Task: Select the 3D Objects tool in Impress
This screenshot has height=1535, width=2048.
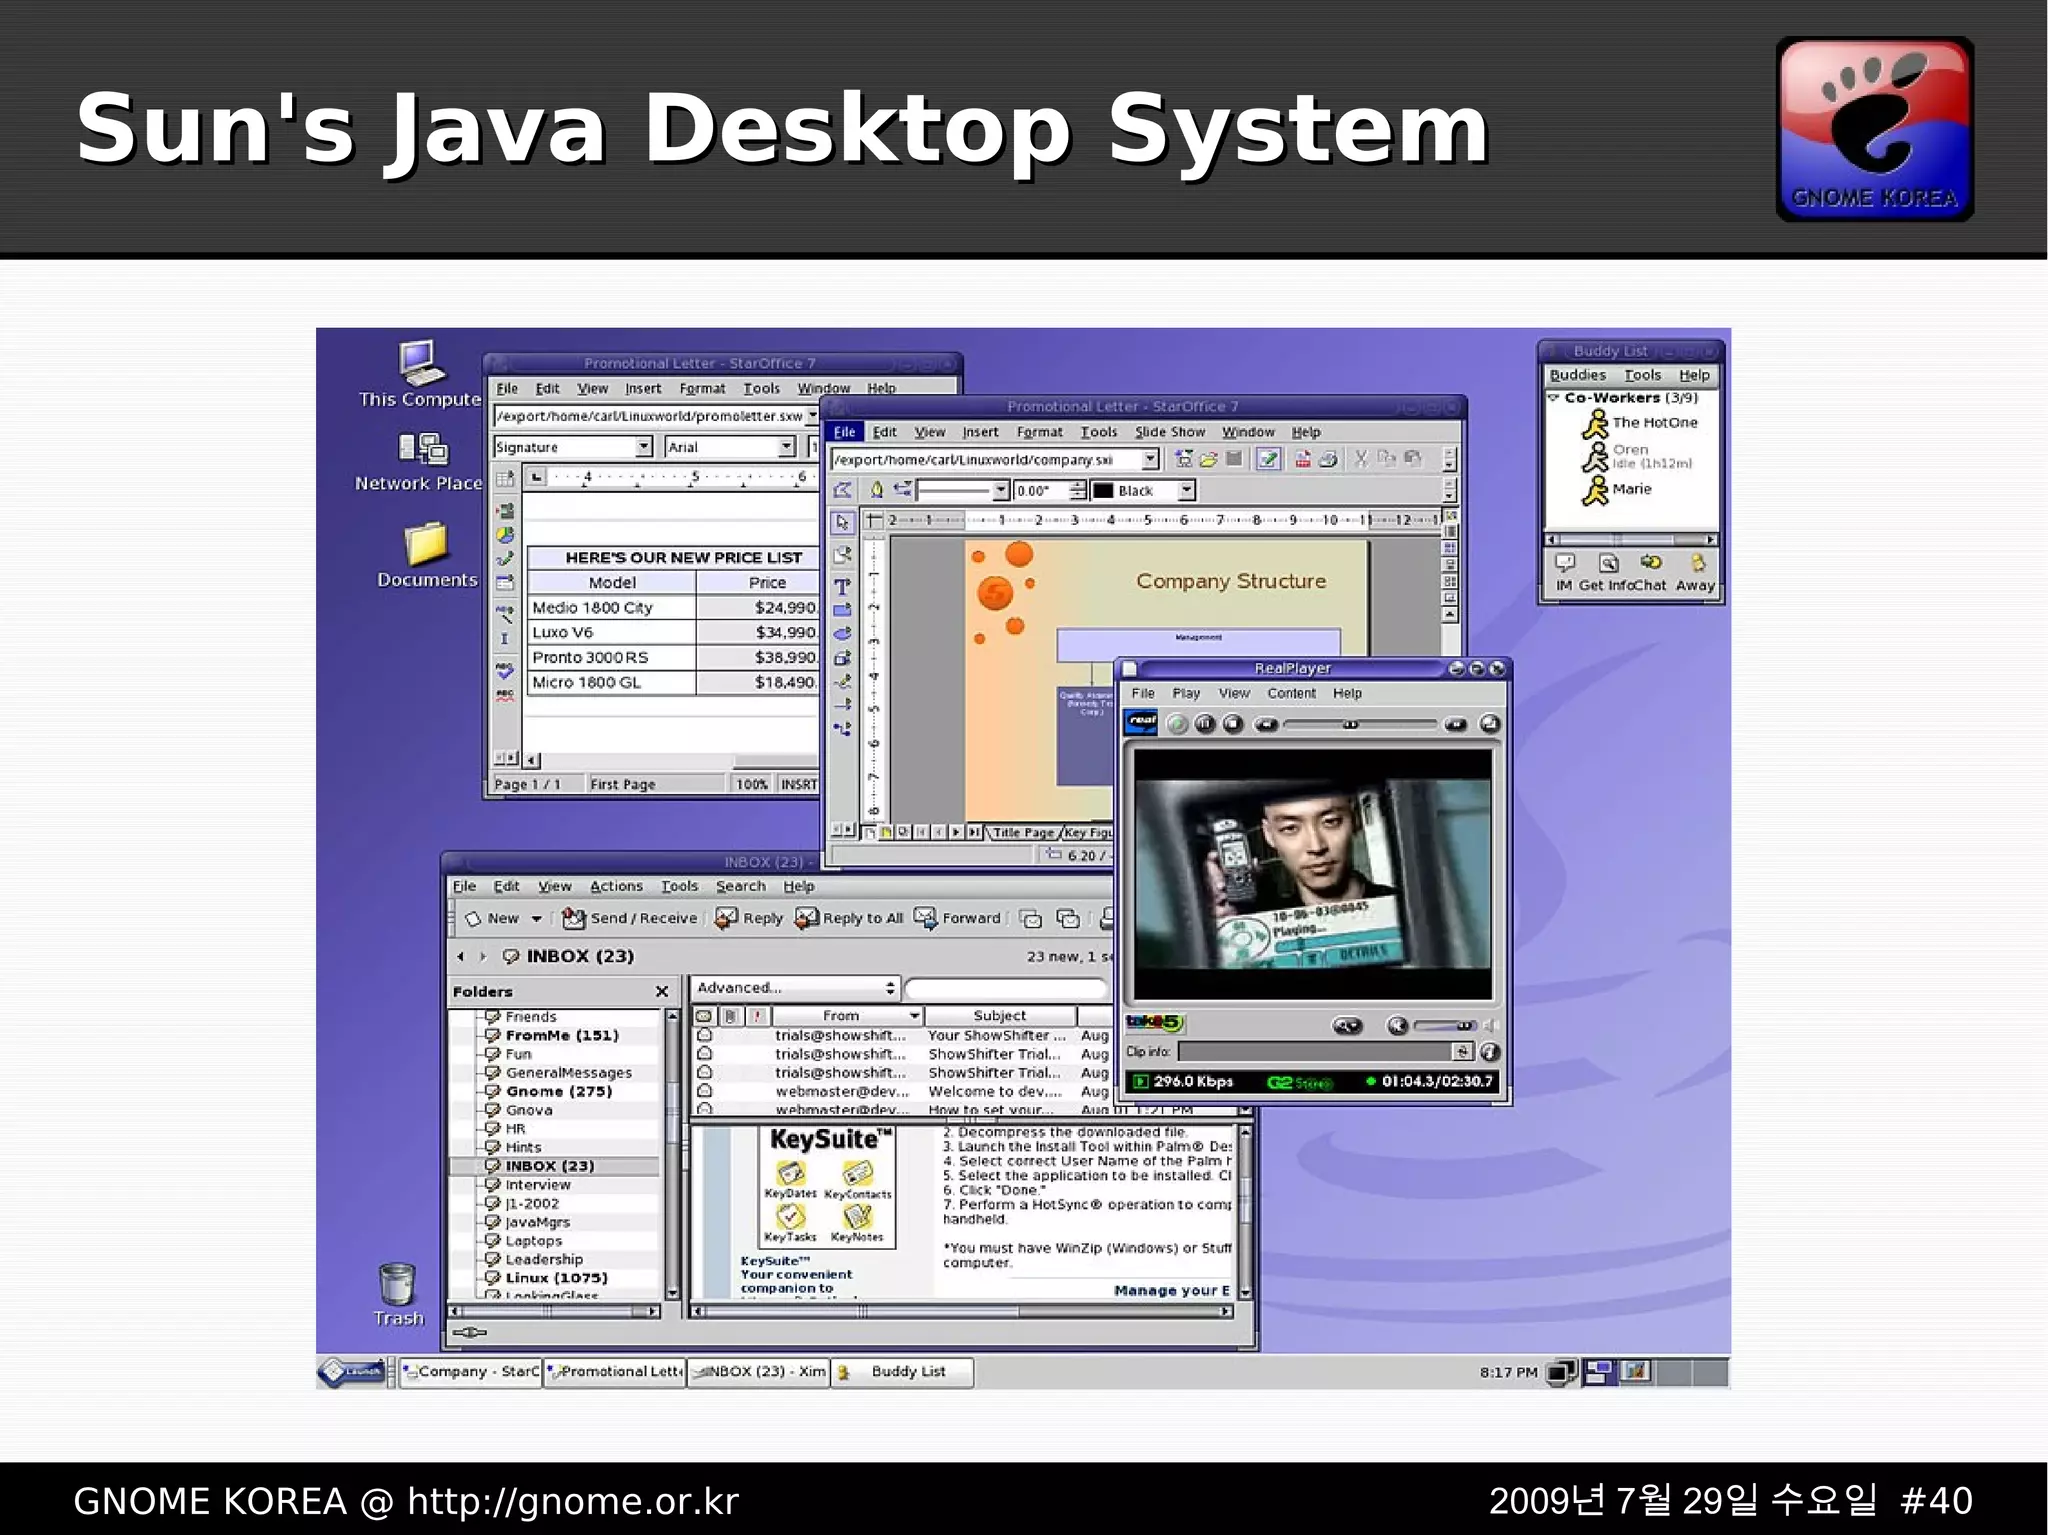Action: (x=842, y=658)
